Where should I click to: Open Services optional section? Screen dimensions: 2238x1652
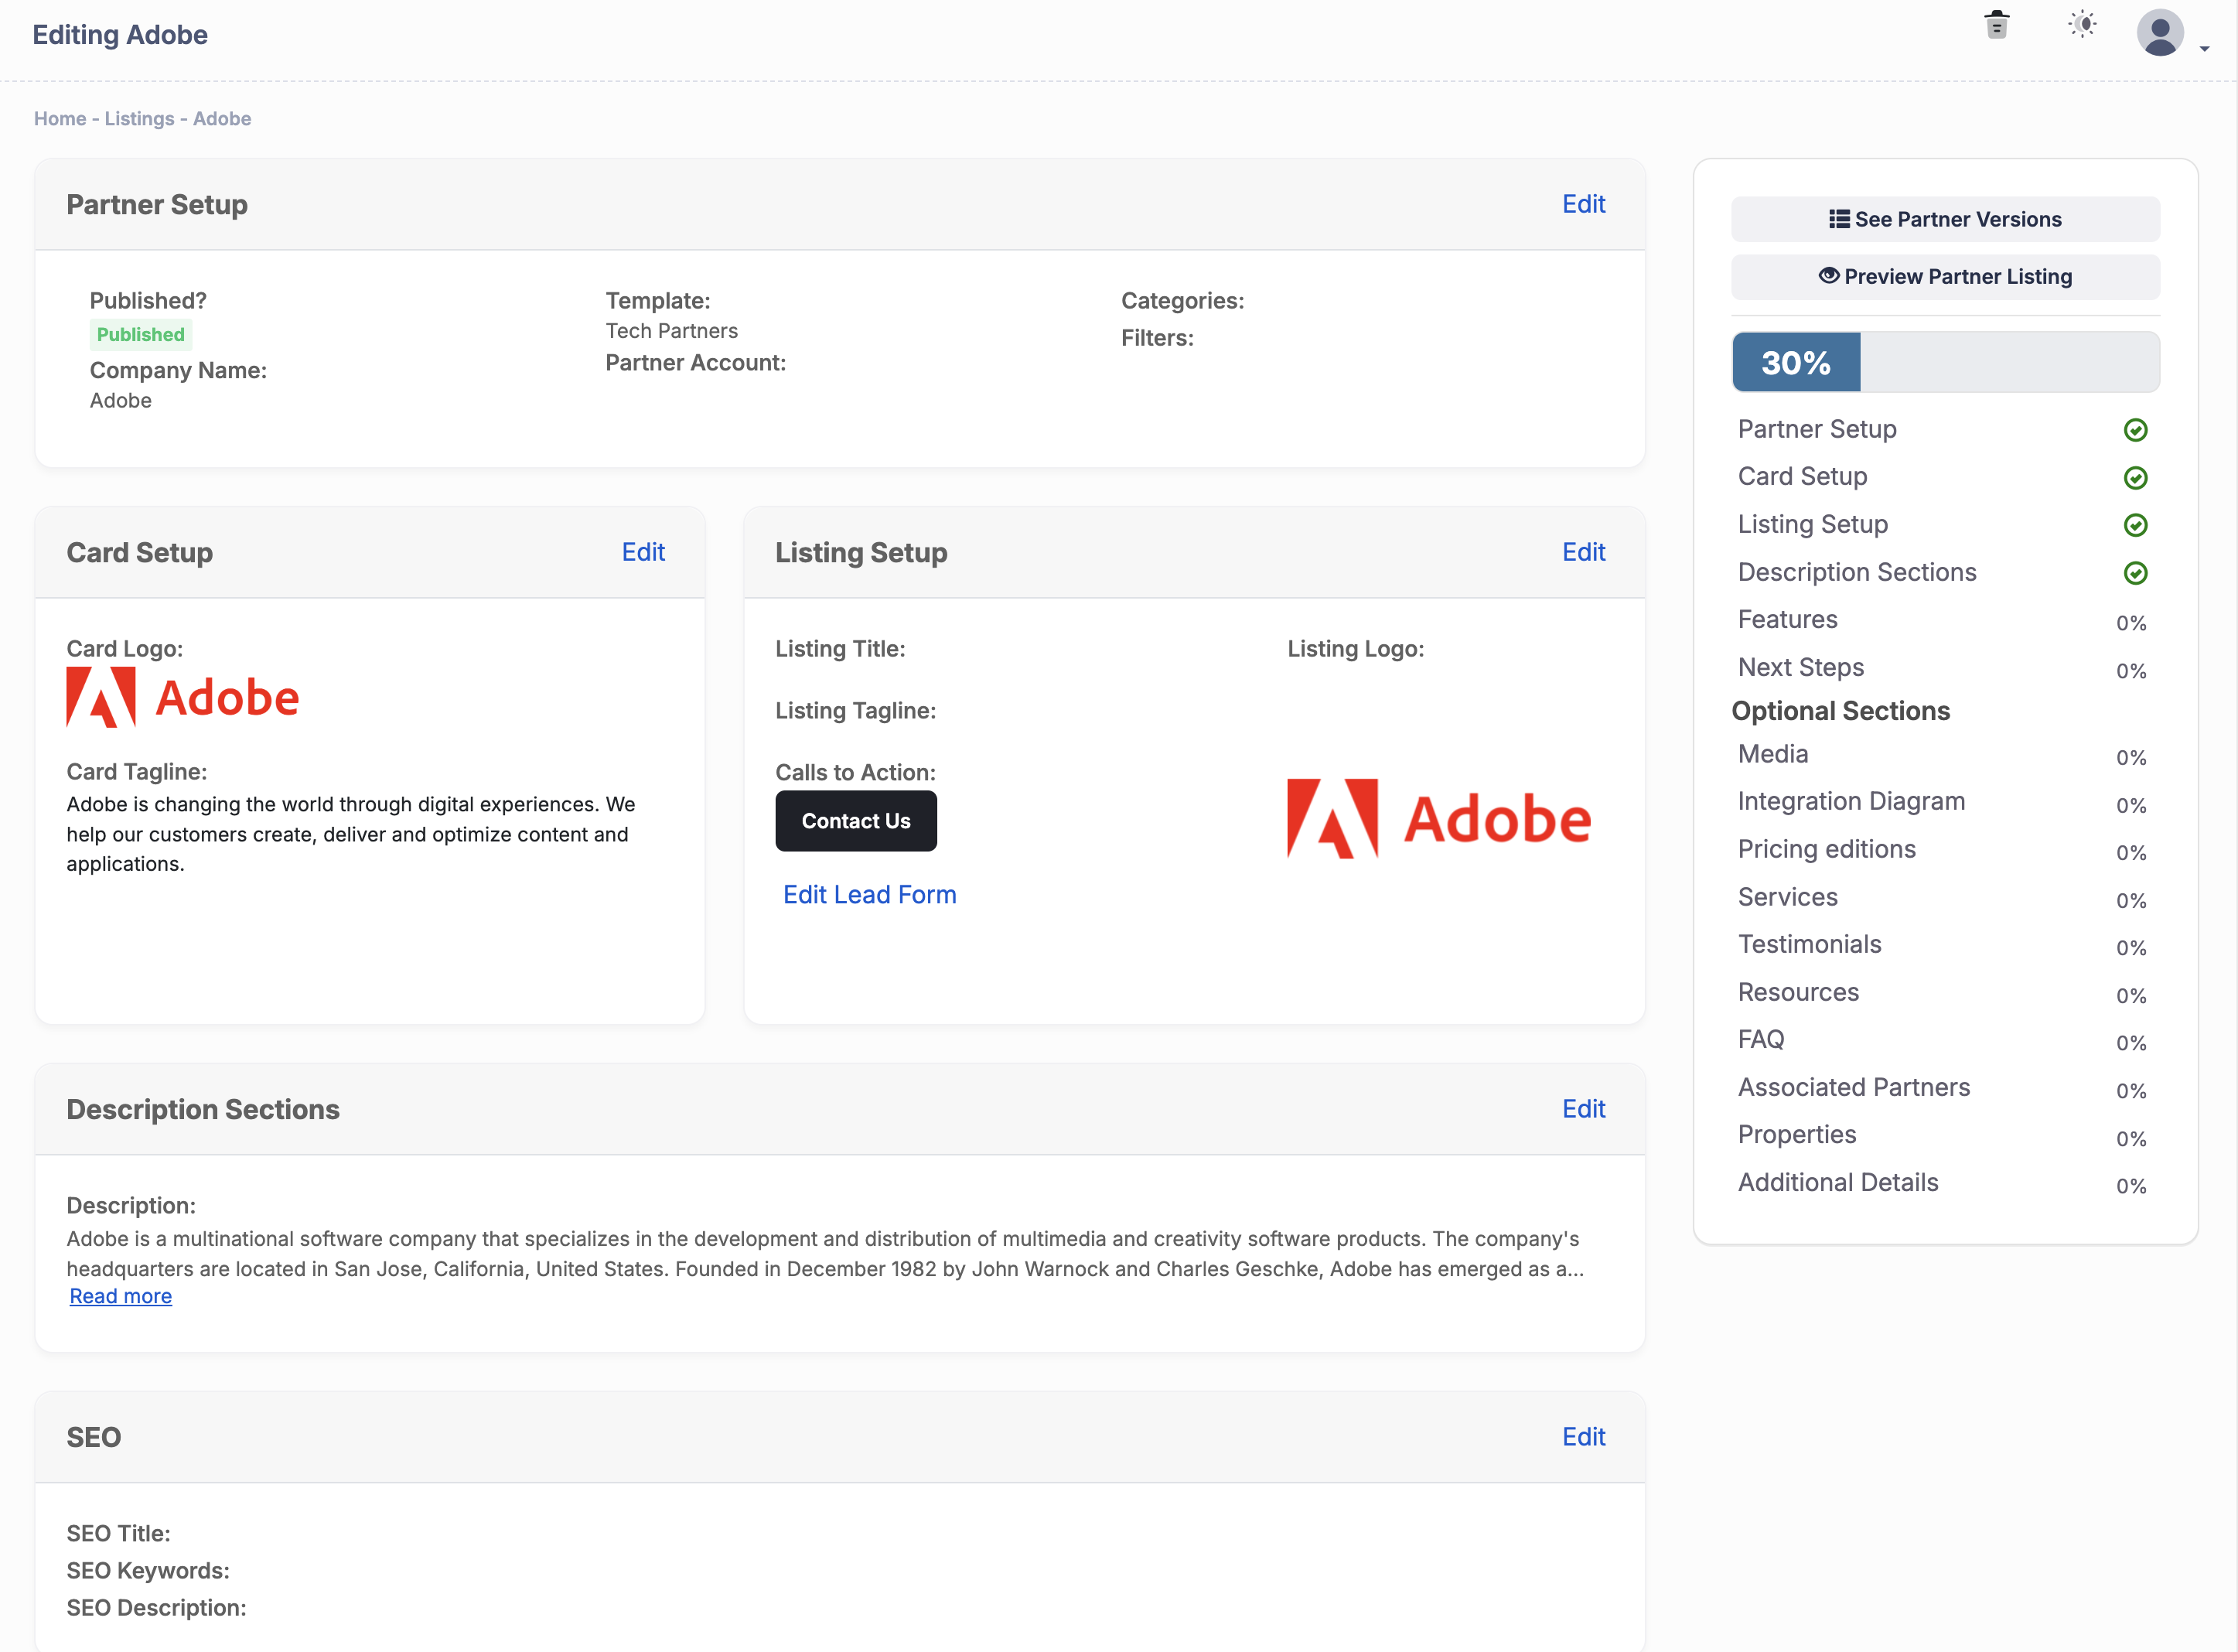click(1787, 897)
